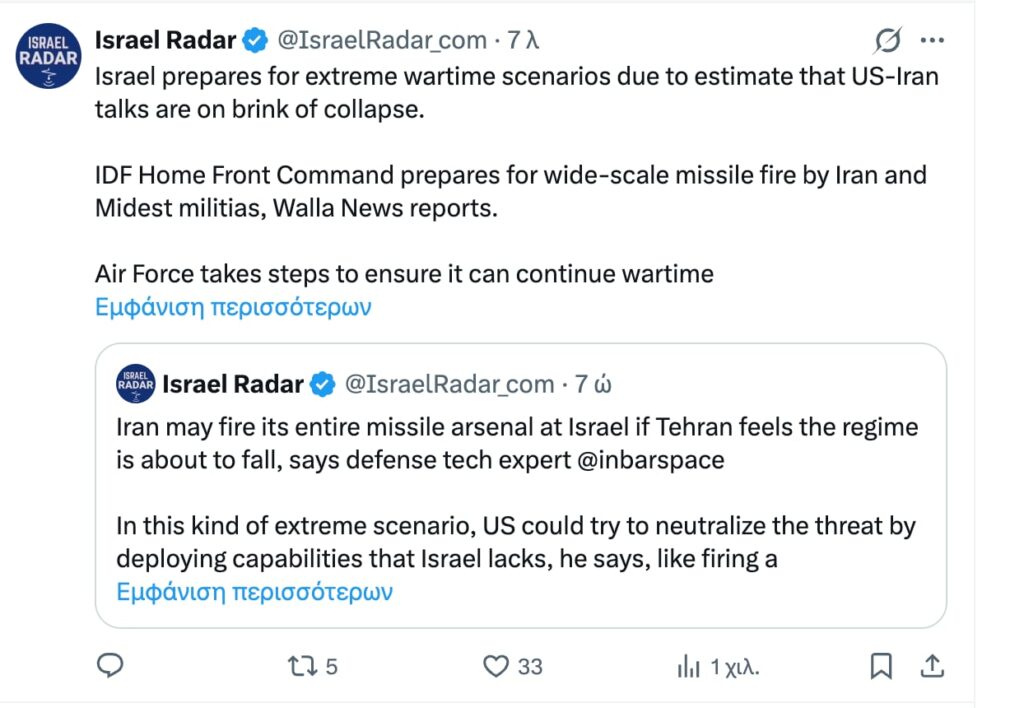The height and width of the screenshot is (708, 1024).
Task: Click the quoted tweet's 7 ώ timestamp
Action: 593,384
